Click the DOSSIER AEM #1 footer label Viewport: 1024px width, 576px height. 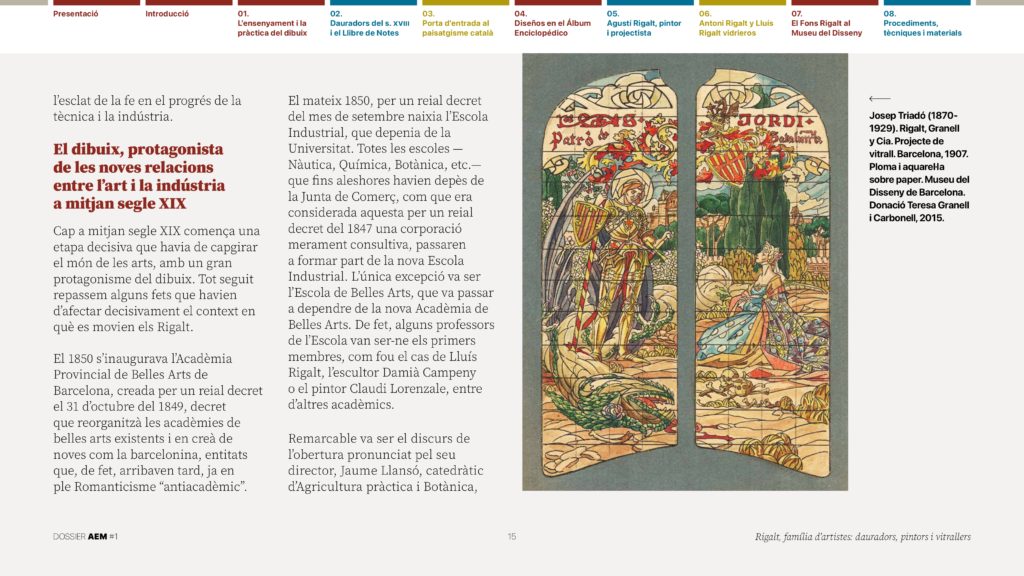coord(86,537)
